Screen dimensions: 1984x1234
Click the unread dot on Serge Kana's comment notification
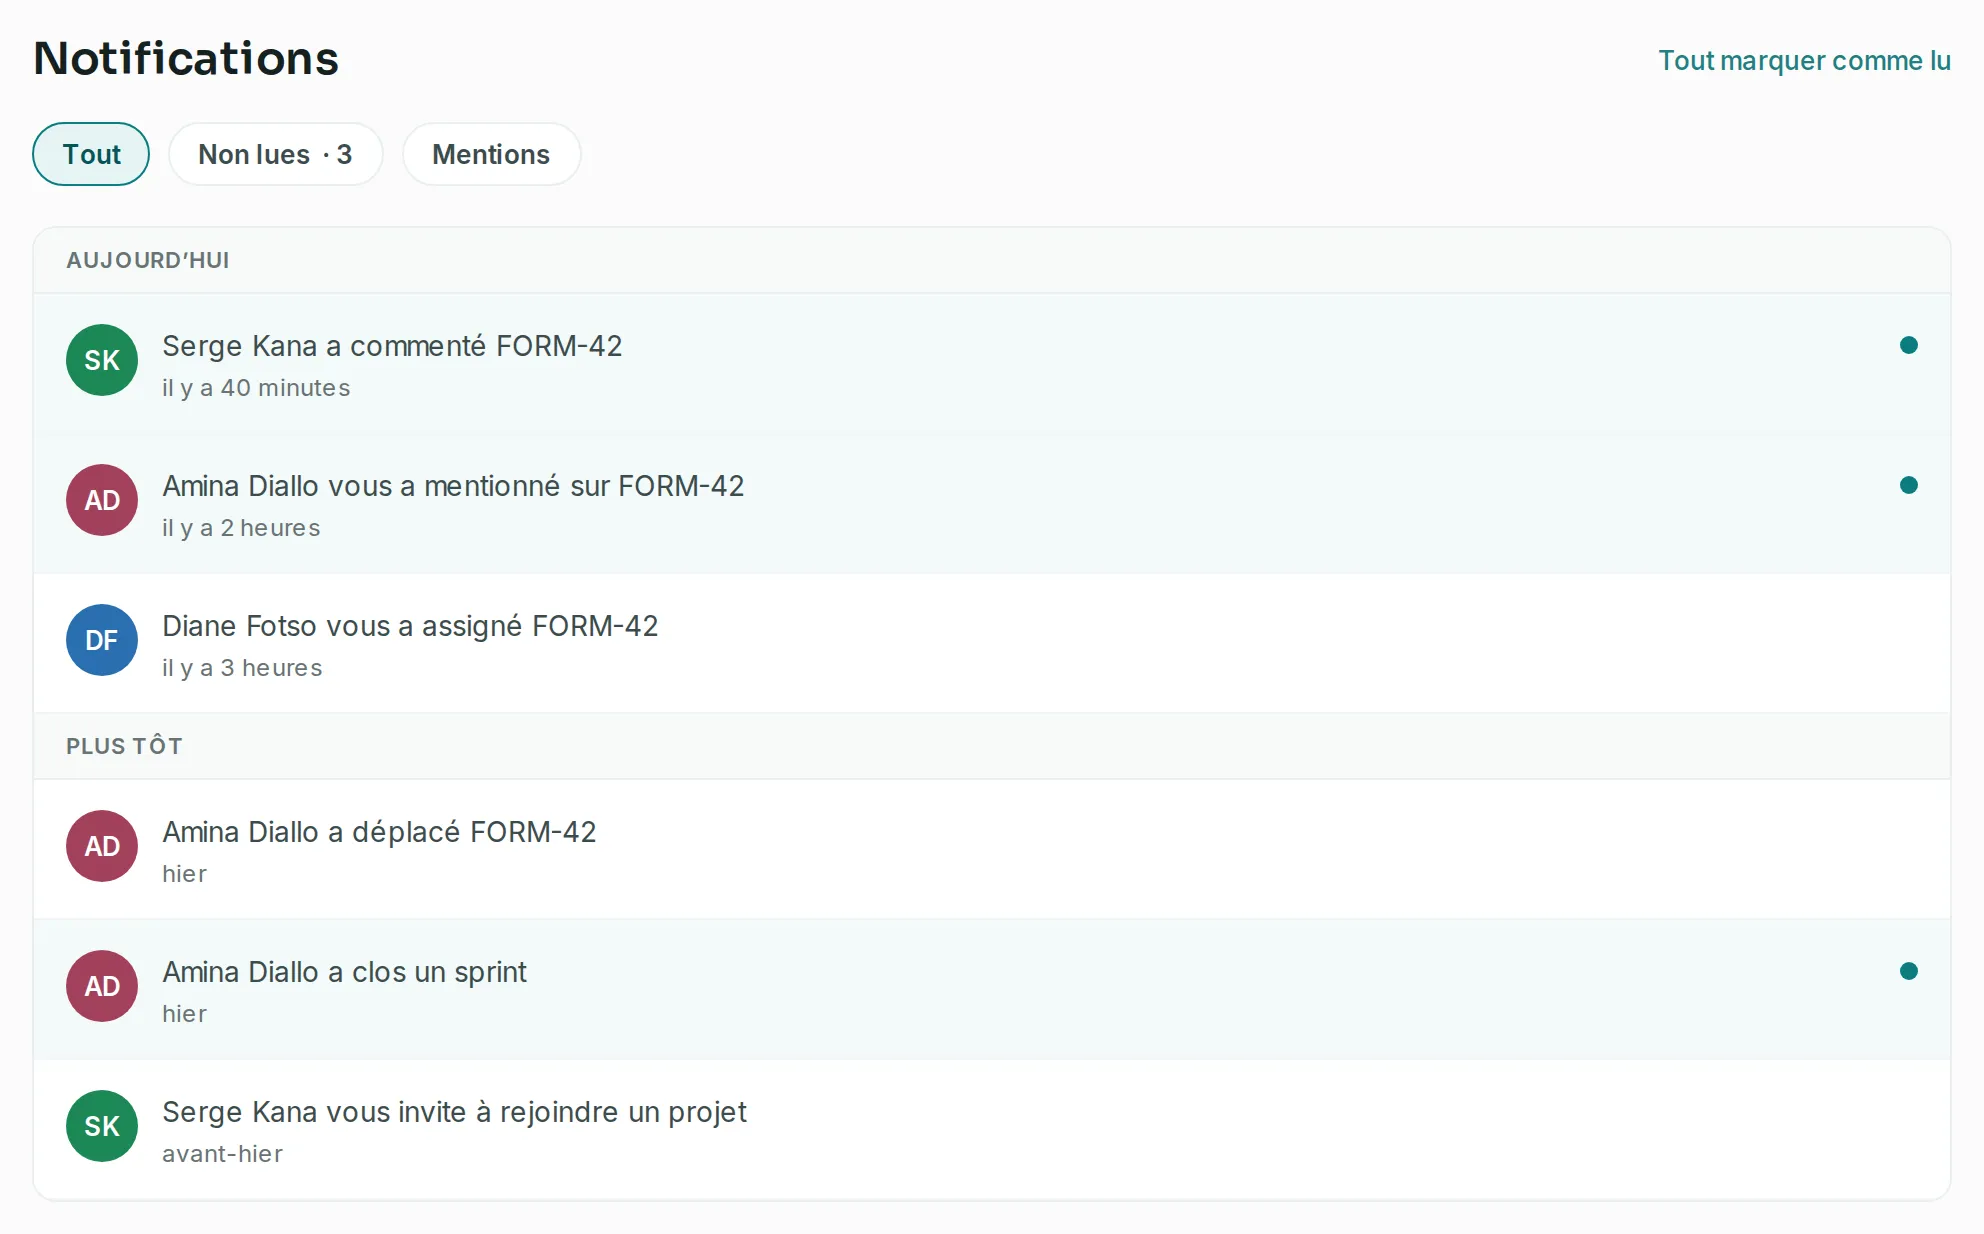(x=1908, y=345)
